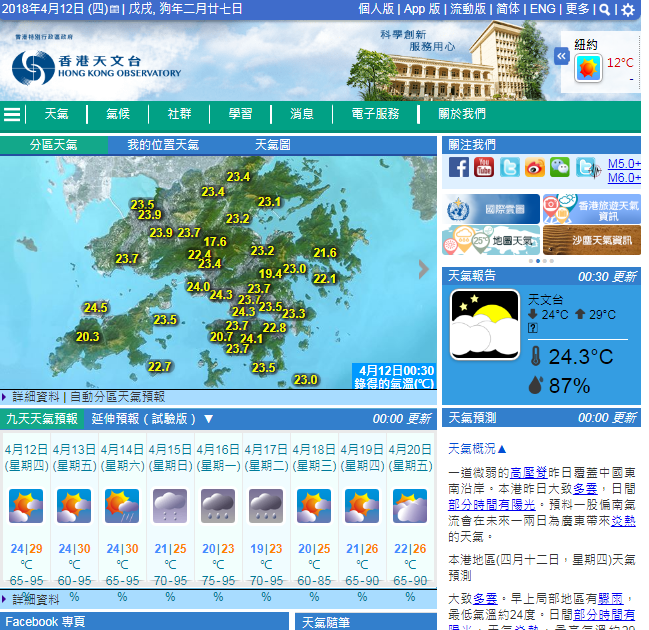Click the search magnifier icon
The height and width of the screenshot is (630, 649).
(x=605, y=9)
